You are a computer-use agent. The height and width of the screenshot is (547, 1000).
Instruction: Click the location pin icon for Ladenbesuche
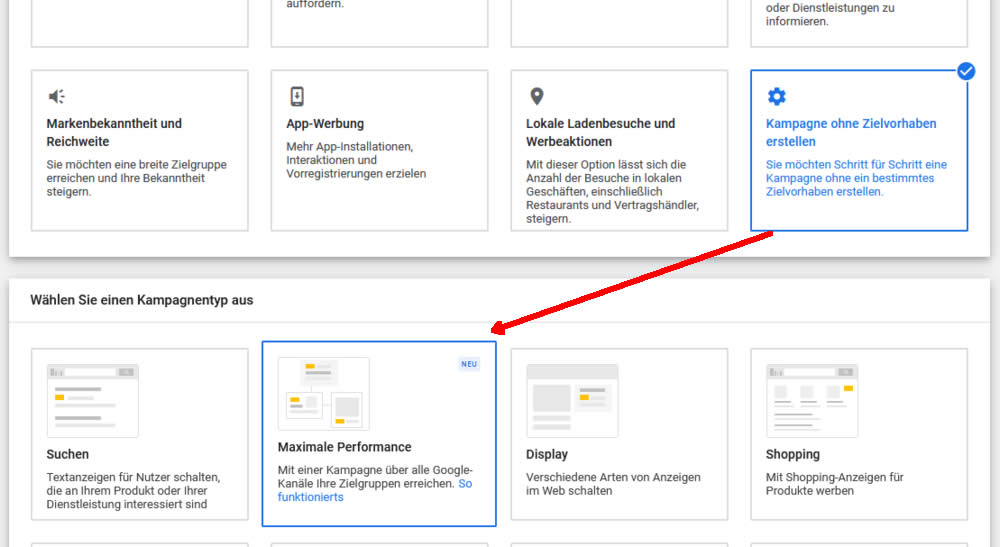(537, 96)
